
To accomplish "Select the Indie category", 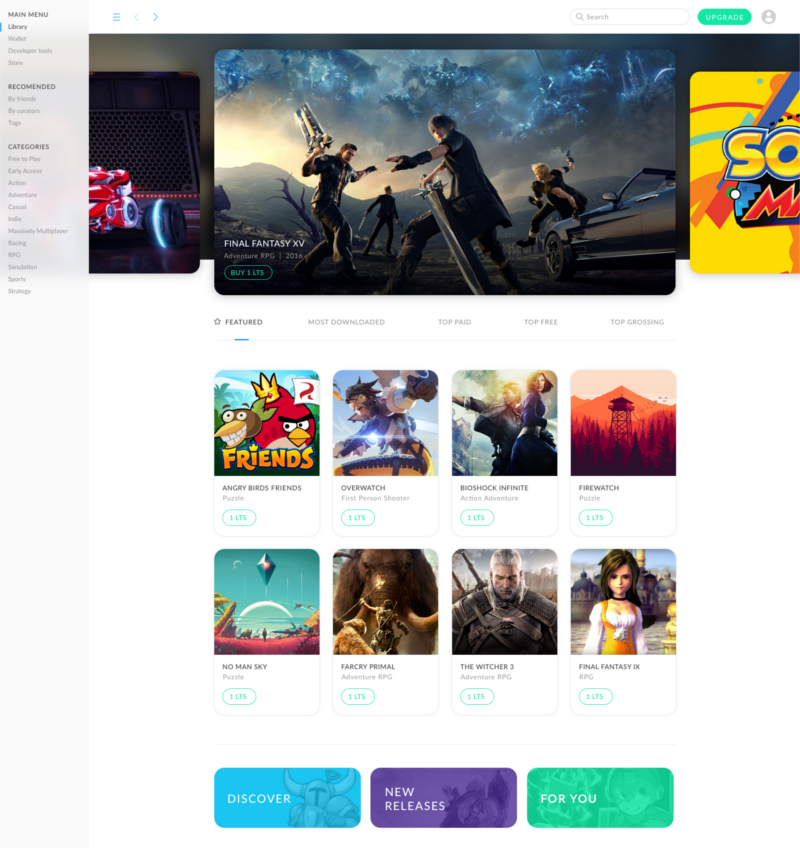I will click(x=15, y=219).
